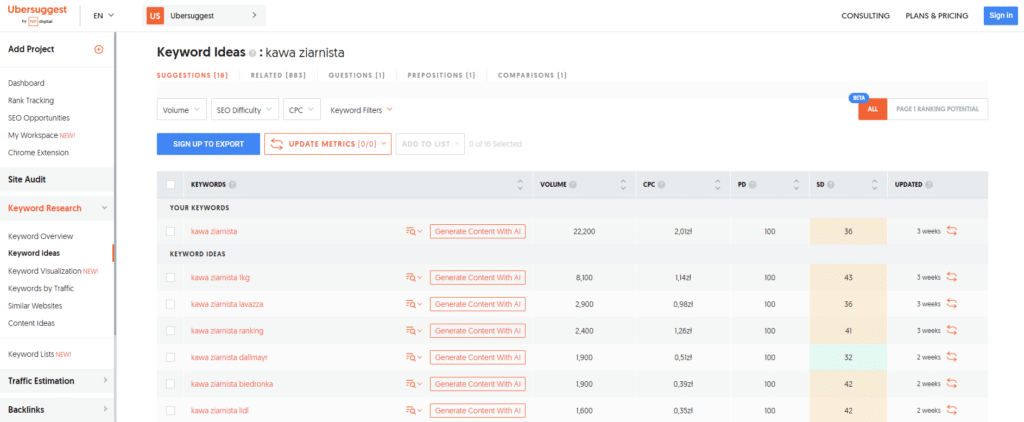Click the UPDATE METRICS button

328,144
